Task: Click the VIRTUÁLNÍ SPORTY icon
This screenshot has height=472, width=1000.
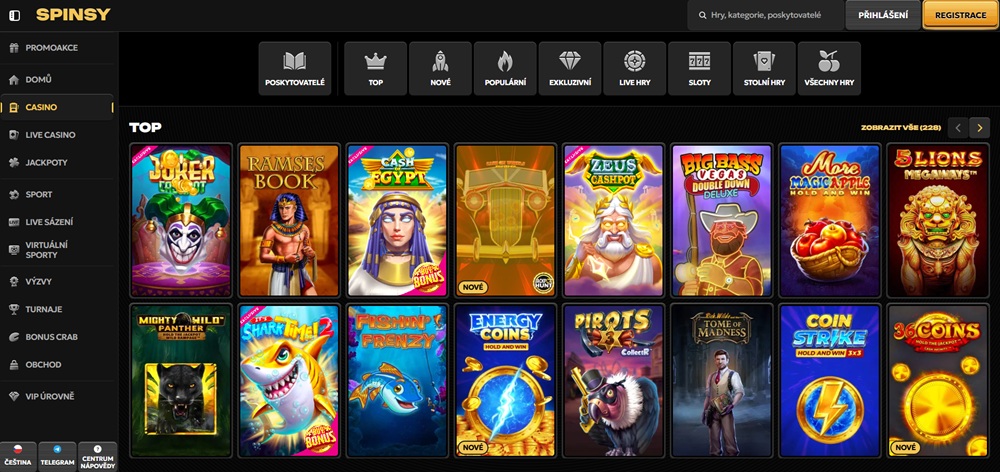Action: 13,249
